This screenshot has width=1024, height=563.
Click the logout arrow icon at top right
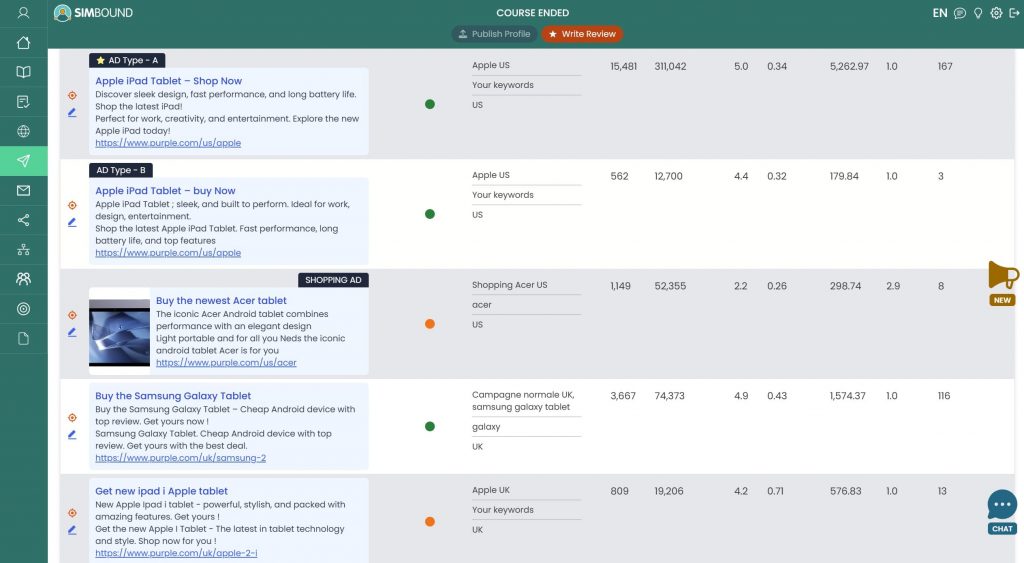[1014, 13]
